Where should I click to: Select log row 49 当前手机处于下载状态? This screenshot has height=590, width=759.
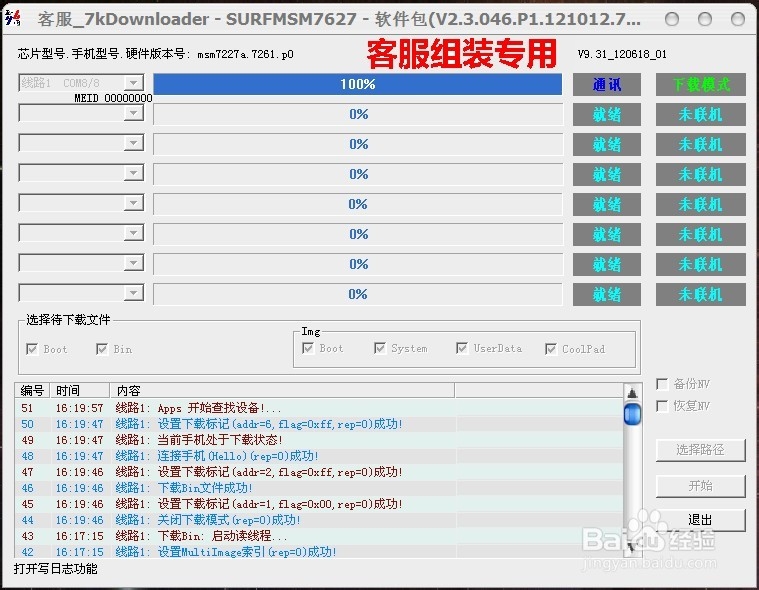tap(319, 440)
